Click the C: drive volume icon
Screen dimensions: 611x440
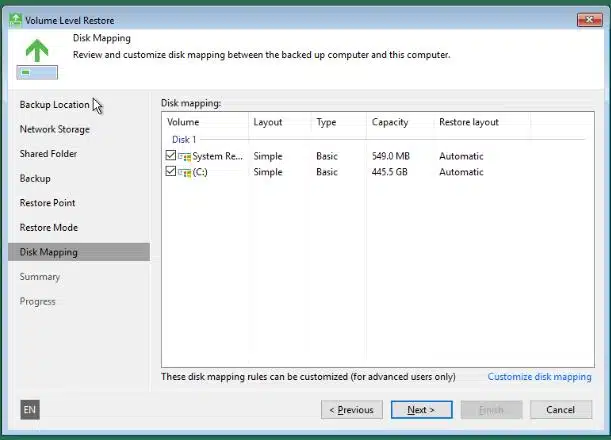point(185,172)
